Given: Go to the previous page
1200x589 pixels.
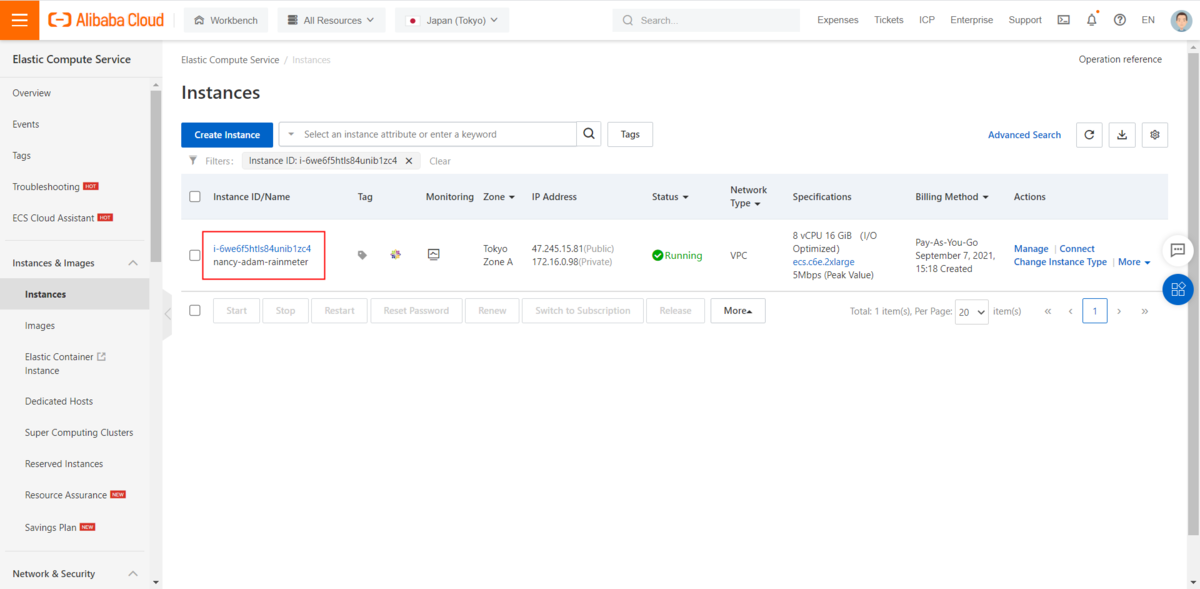Looking at the screenshot, I should point(1070,311).
